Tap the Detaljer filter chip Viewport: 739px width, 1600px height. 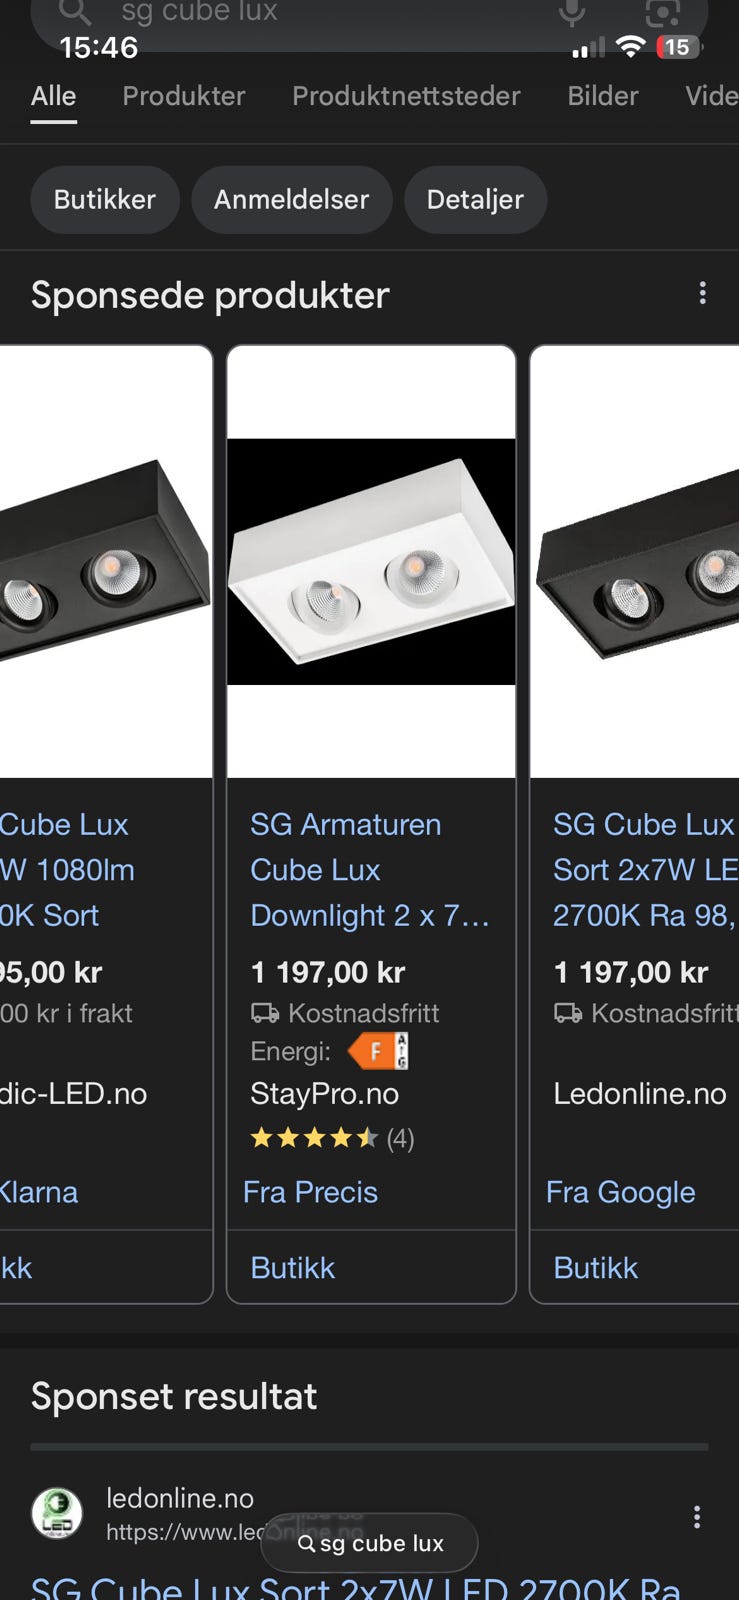[x=475, y=199]
